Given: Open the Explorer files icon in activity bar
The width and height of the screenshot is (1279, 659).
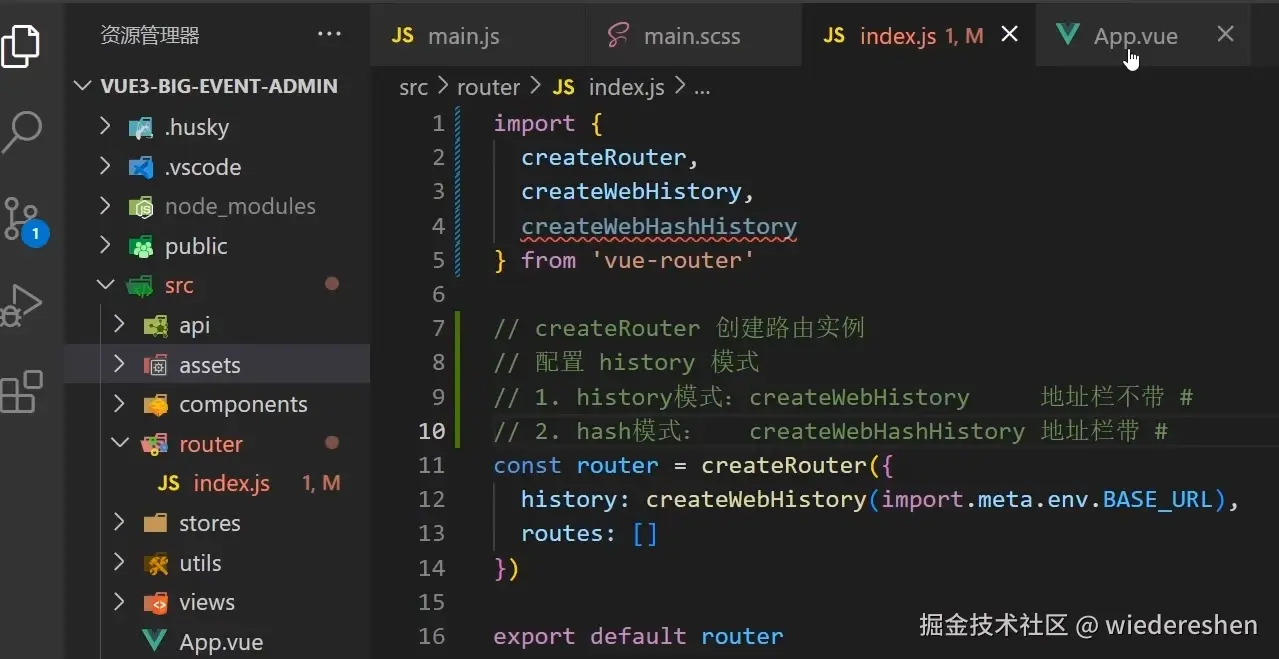Looking at the screenshot, I should [20, 45].
